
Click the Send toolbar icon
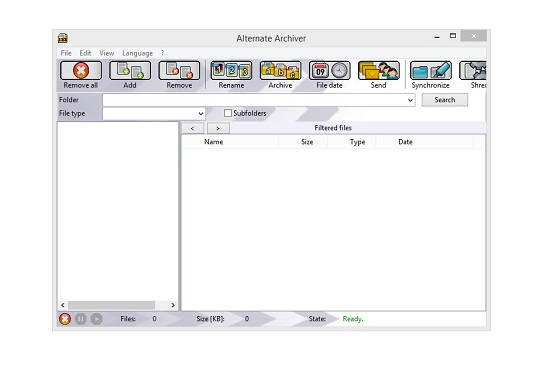click(378, 71)
